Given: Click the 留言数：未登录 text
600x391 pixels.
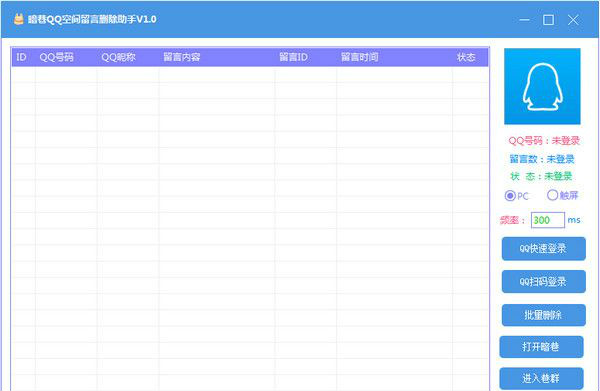Looking at the screenshot, I should (542, 159).
